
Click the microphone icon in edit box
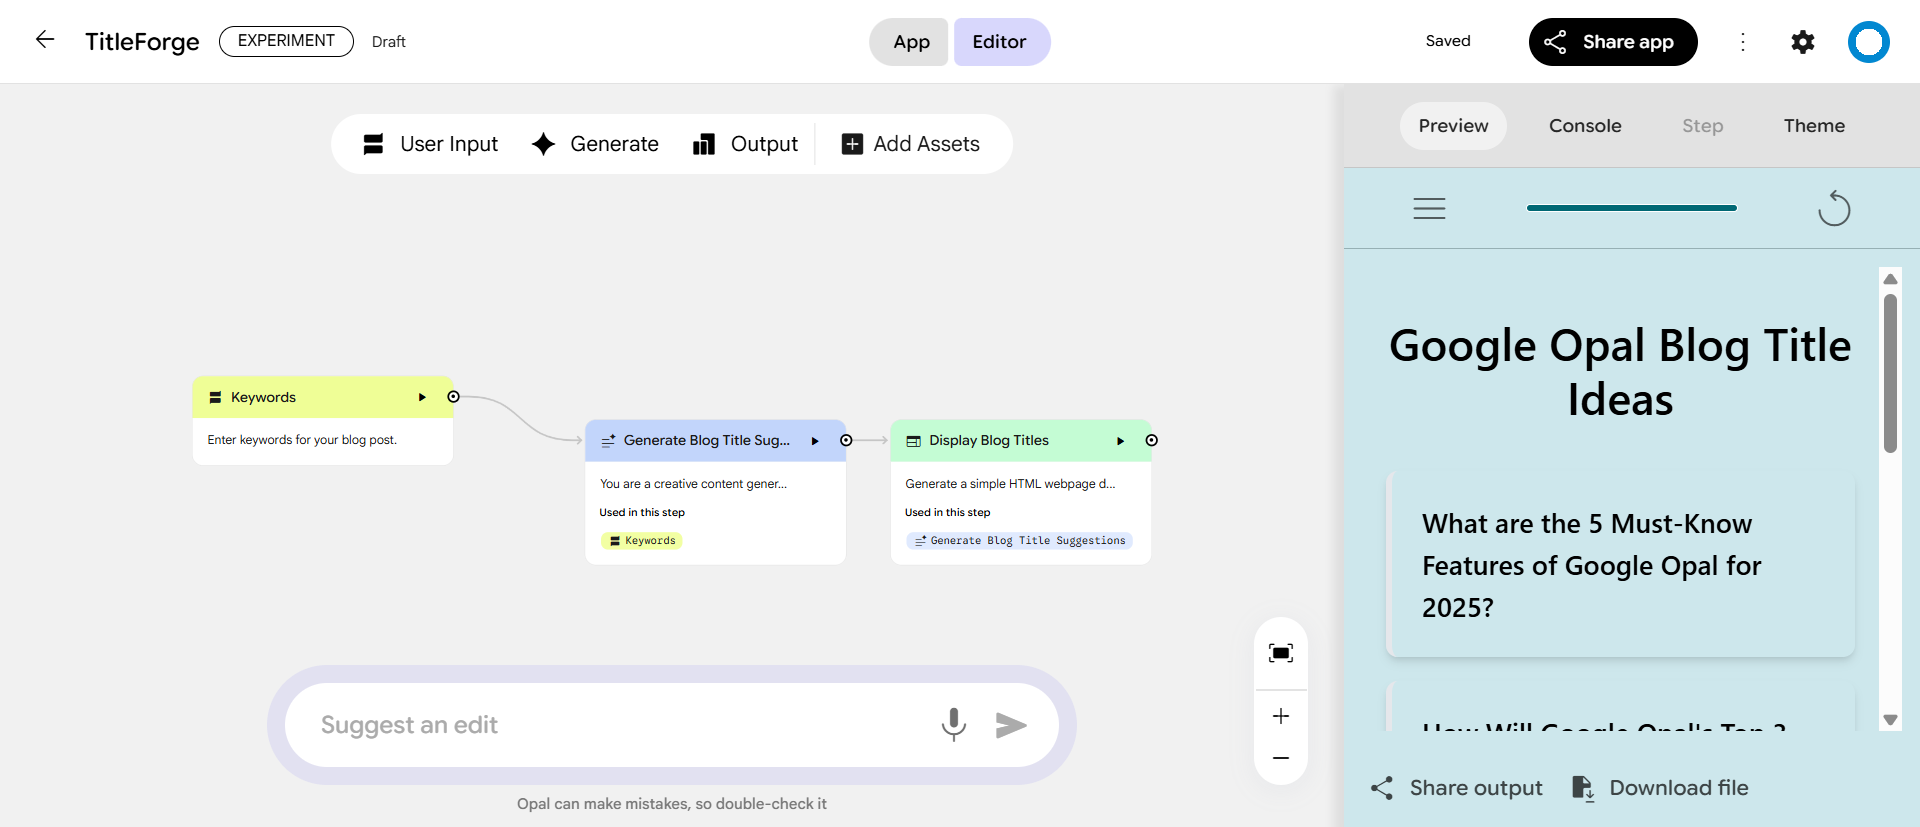point(953,724)
